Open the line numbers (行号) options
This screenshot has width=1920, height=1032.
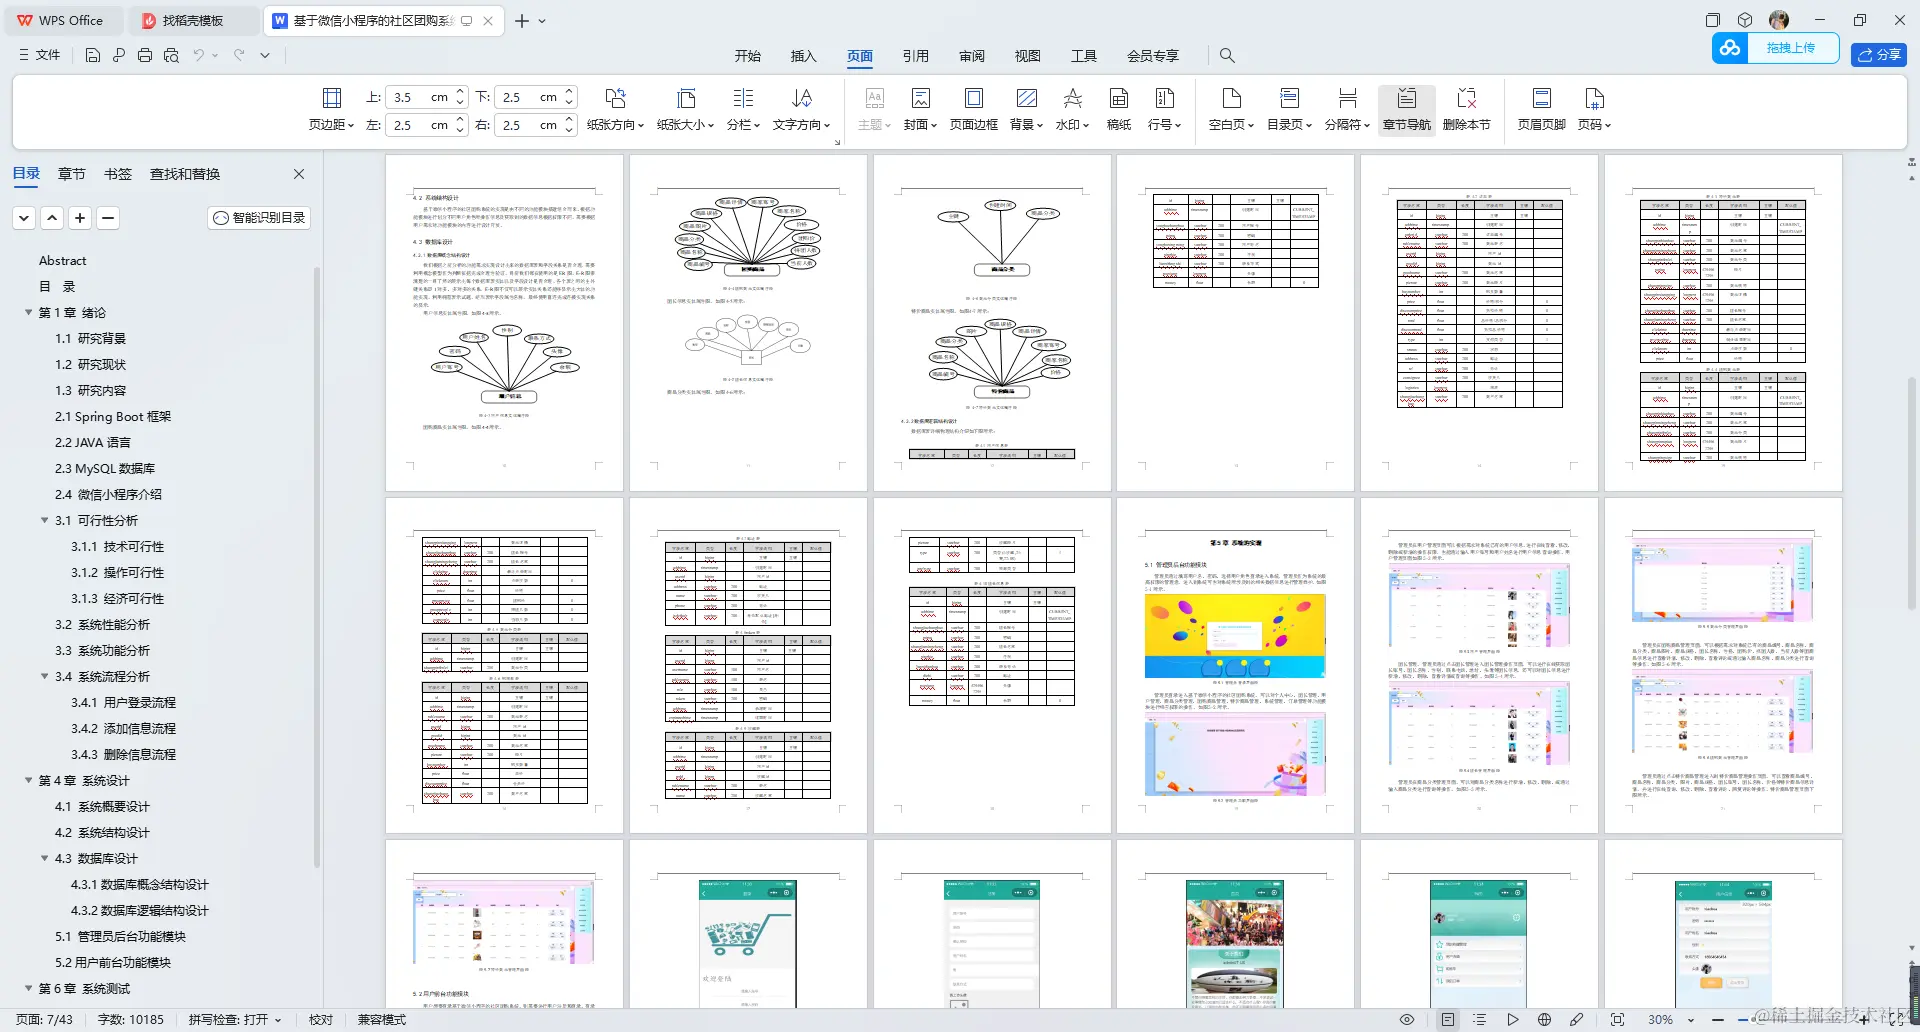(x=1164, y=109)
